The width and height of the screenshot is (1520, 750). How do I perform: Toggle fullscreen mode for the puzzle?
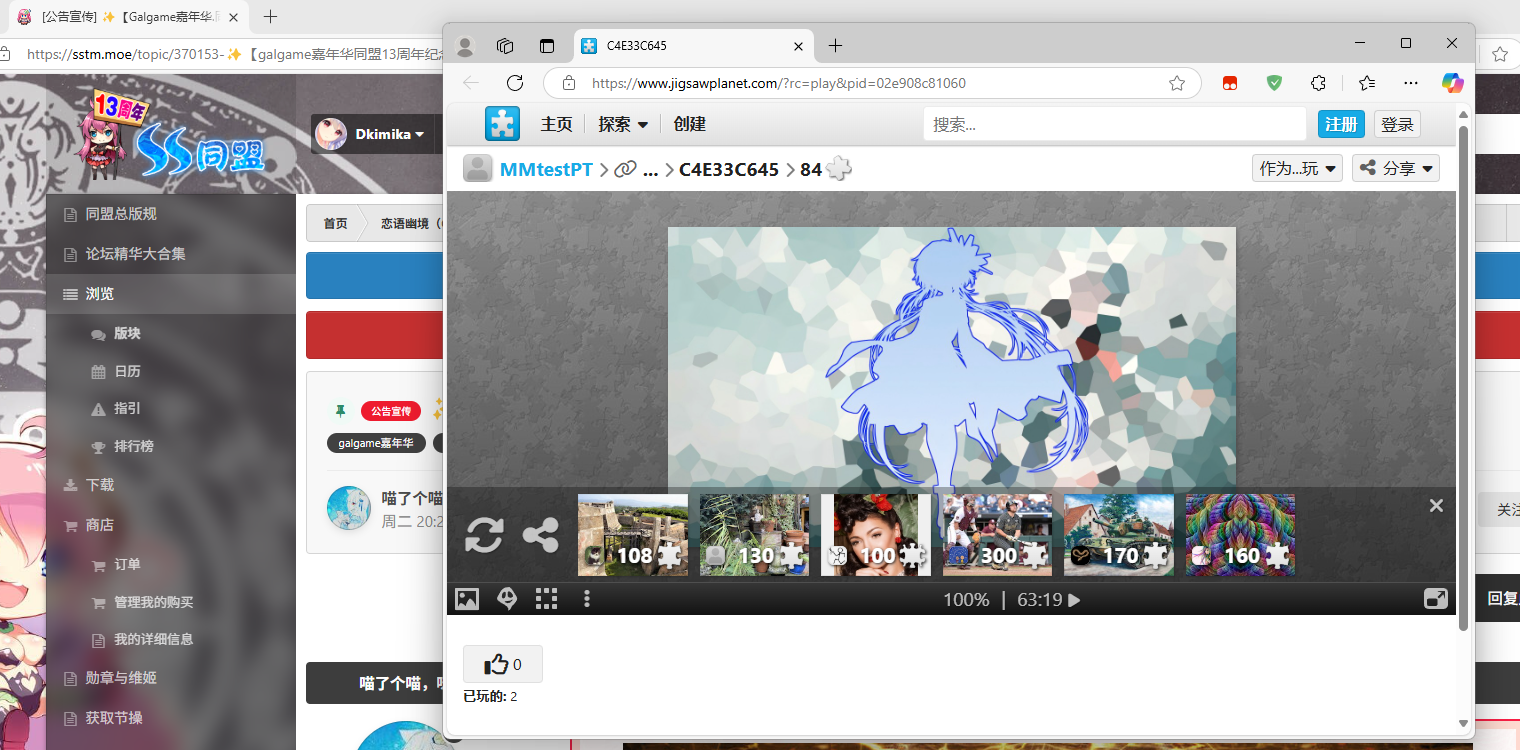tap(1436, 599)
